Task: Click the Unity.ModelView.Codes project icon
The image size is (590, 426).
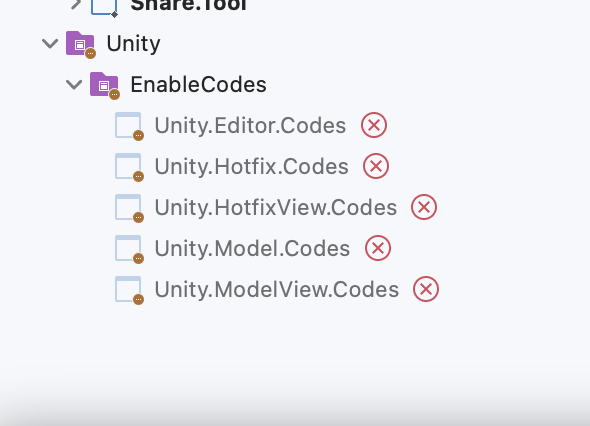Action: point(129,290)
